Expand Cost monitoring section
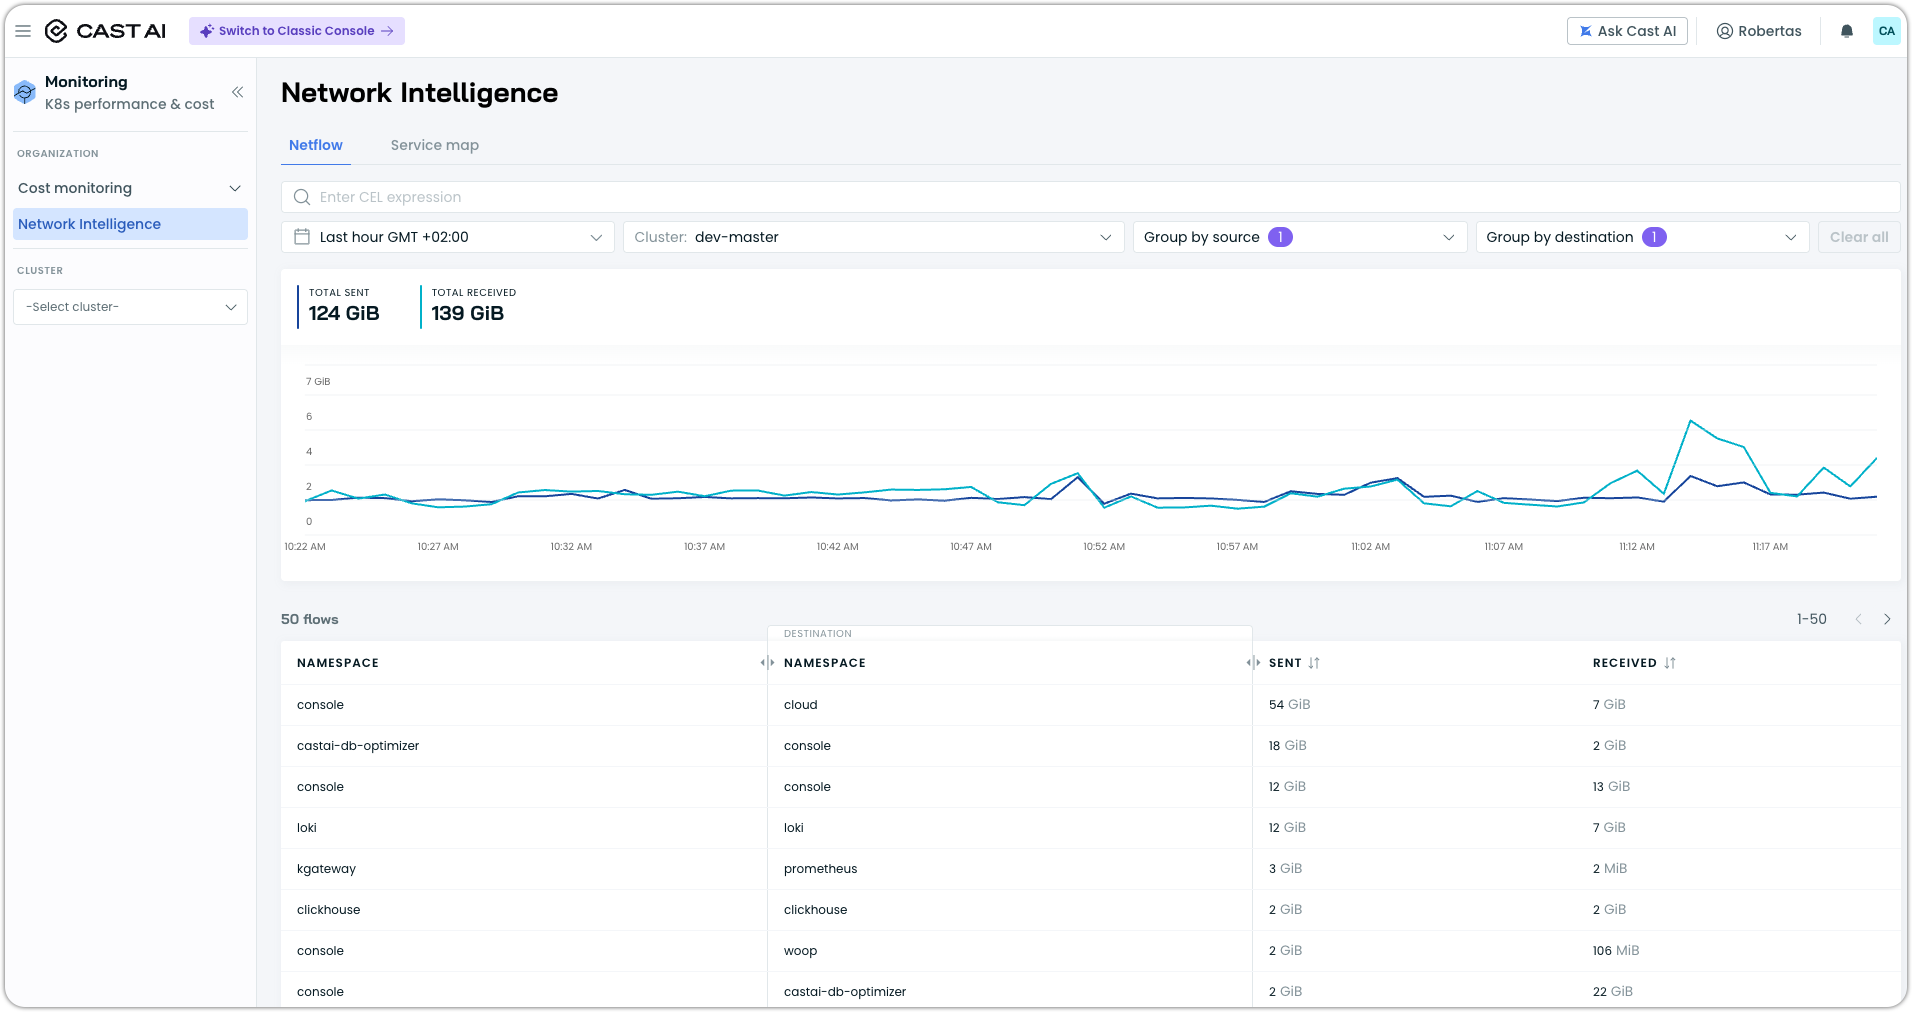1912x1012 pixels. 130,188
